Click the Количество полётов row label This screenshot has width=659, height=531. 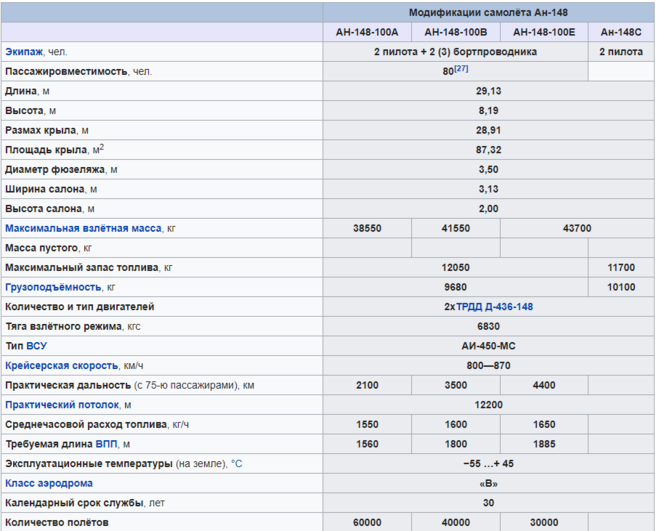tap(57, 523)
